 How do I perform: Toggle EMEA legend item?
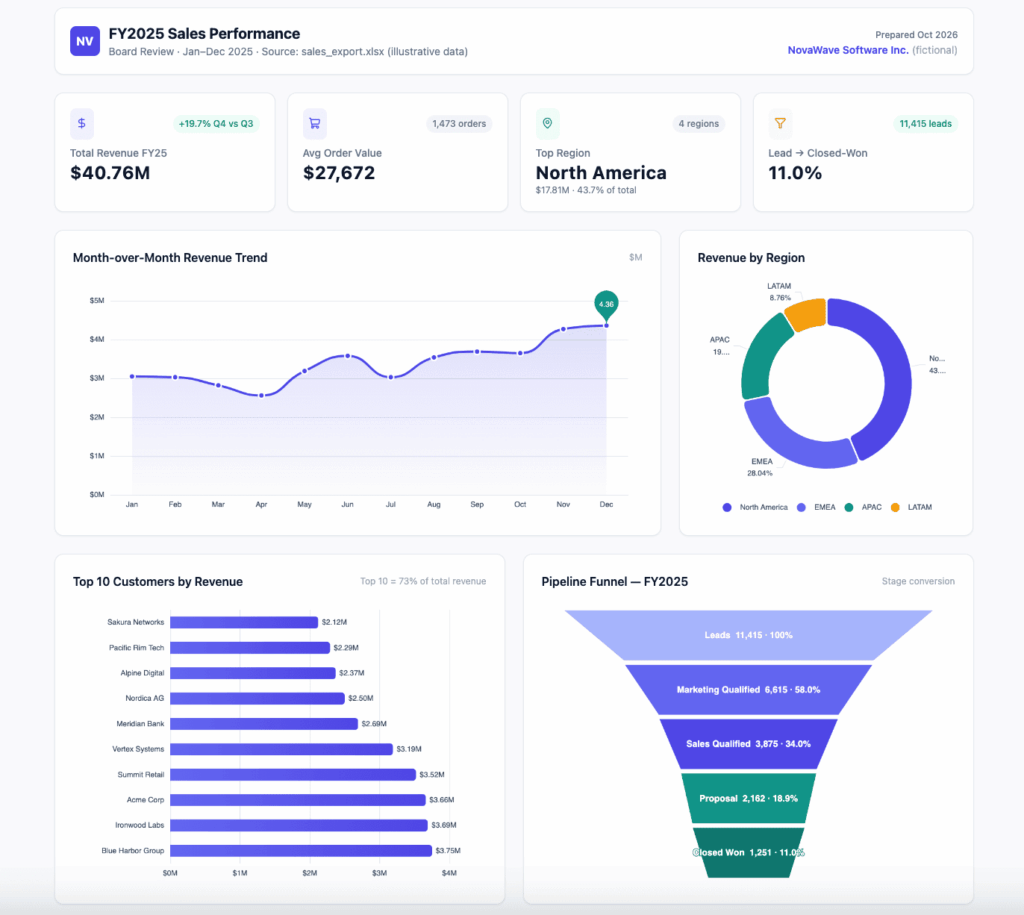click(816, 507)
